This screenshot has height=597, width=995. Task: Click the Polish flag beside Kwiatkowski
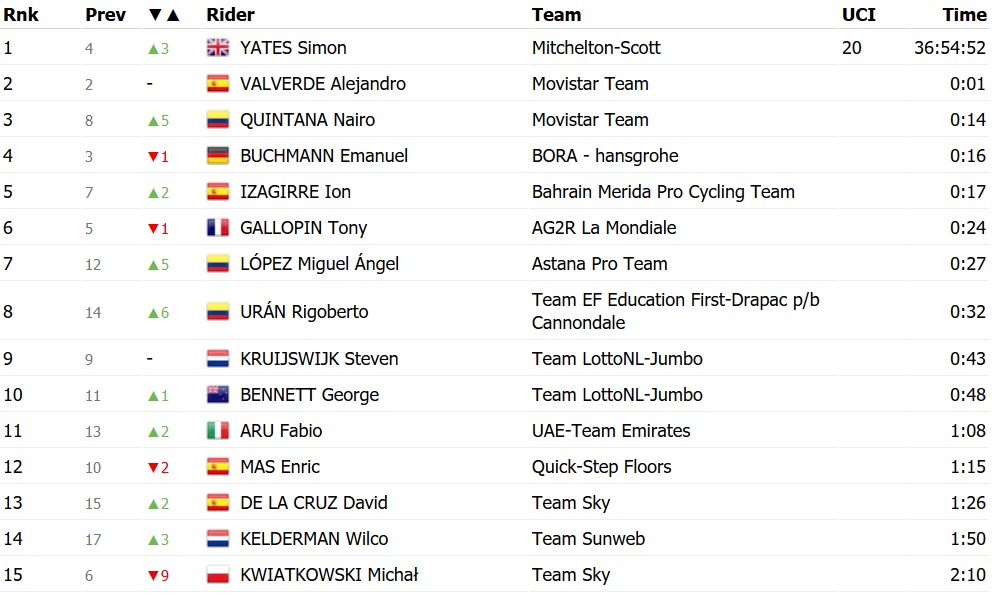click(x=217, y=575)
